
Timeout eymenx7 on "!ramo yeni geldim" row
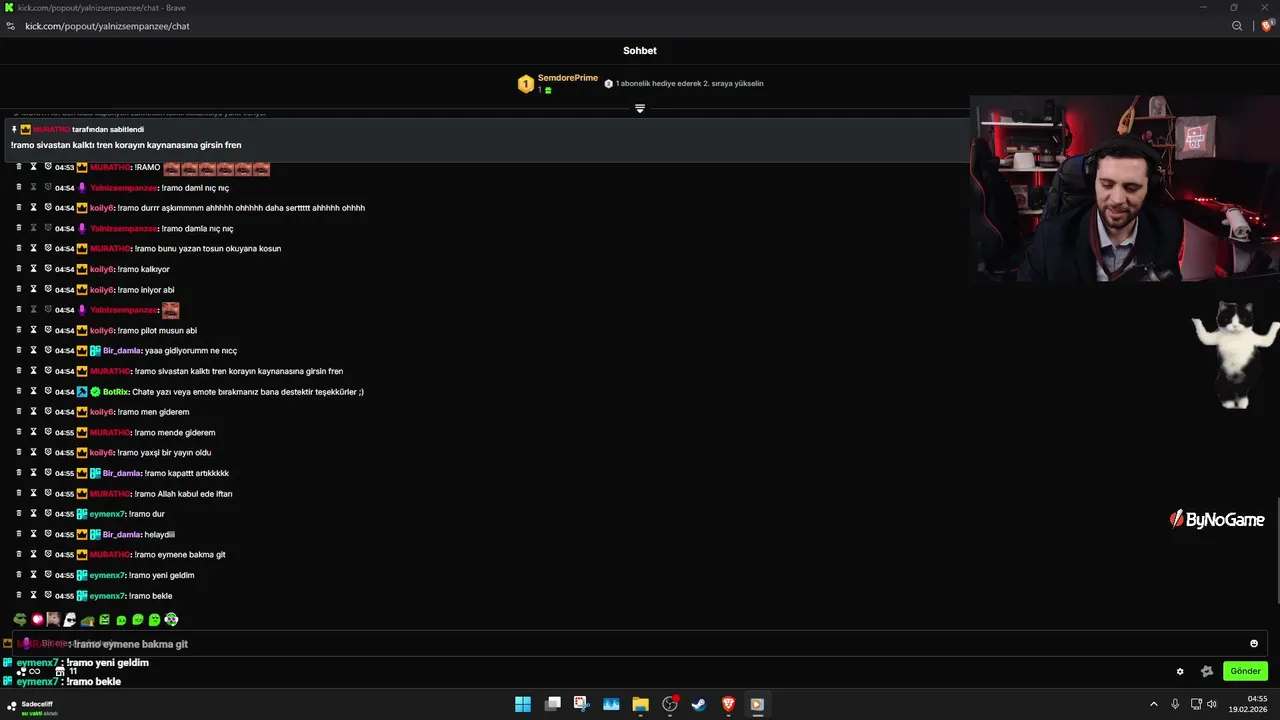click(33, 575)
